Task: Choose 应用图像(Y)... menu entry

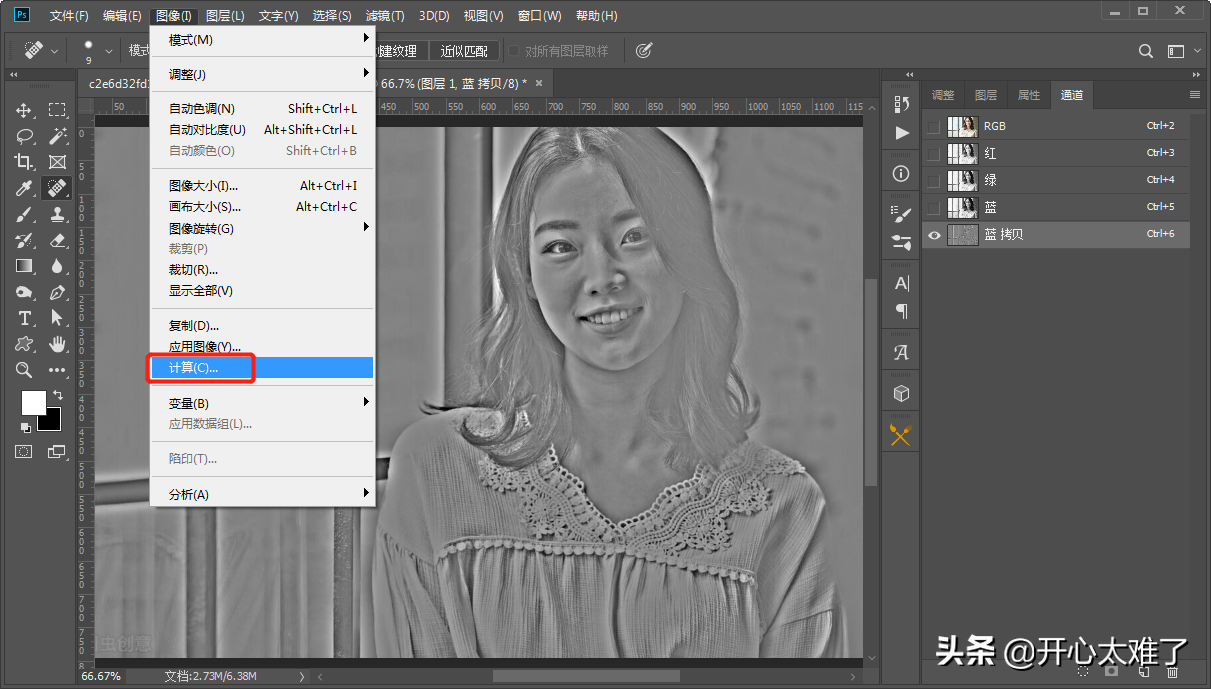Action: [261, 347]
